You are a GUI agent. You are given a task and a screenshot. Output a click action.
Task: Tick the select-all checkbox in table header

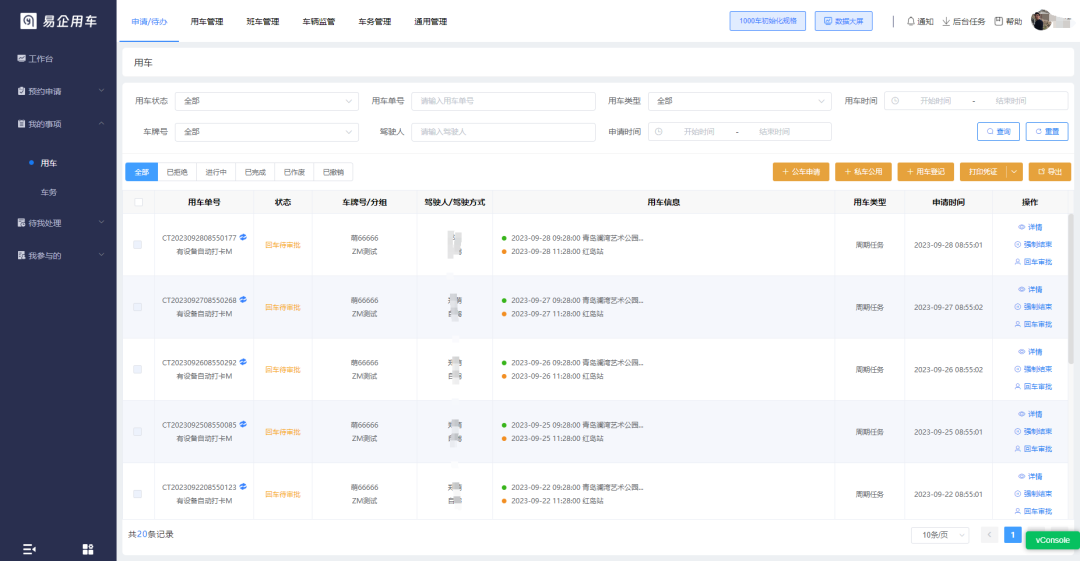(x=138, y=202)
